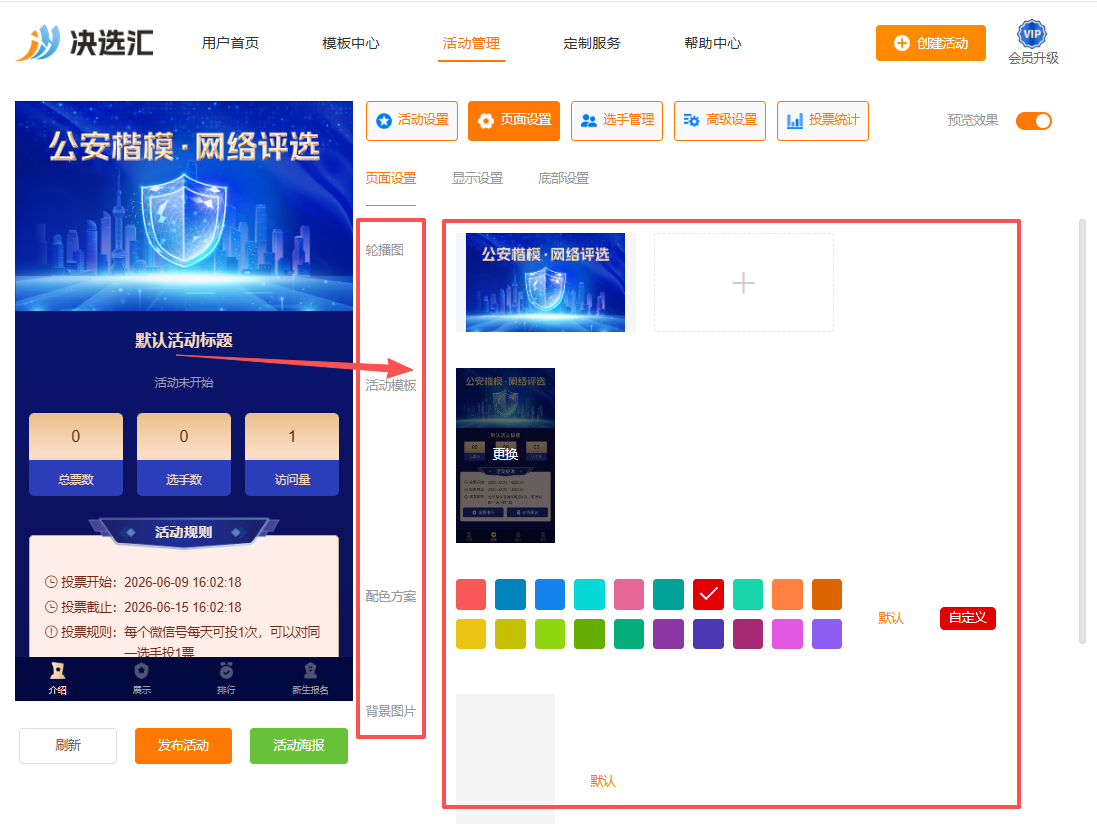Click the checked red color swatch
Viewport: 1097px width, 824px height.
(708, 595)
